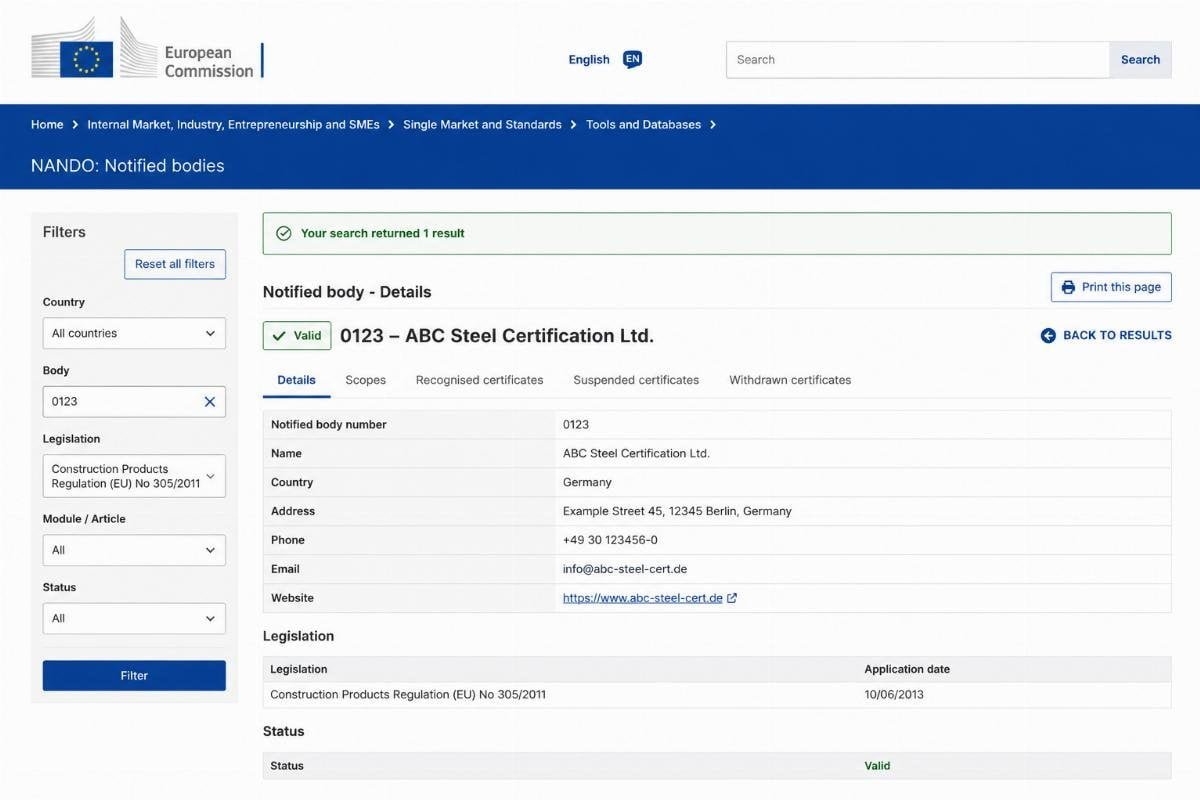Switch to the Details tab
This screenshot has width=1200, height=800.
(x=296, y=380)
